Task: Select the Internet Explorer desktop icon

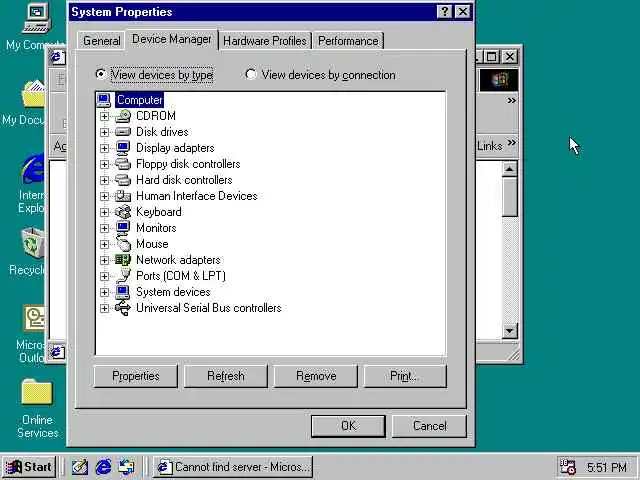Action: tap(33, 168)
